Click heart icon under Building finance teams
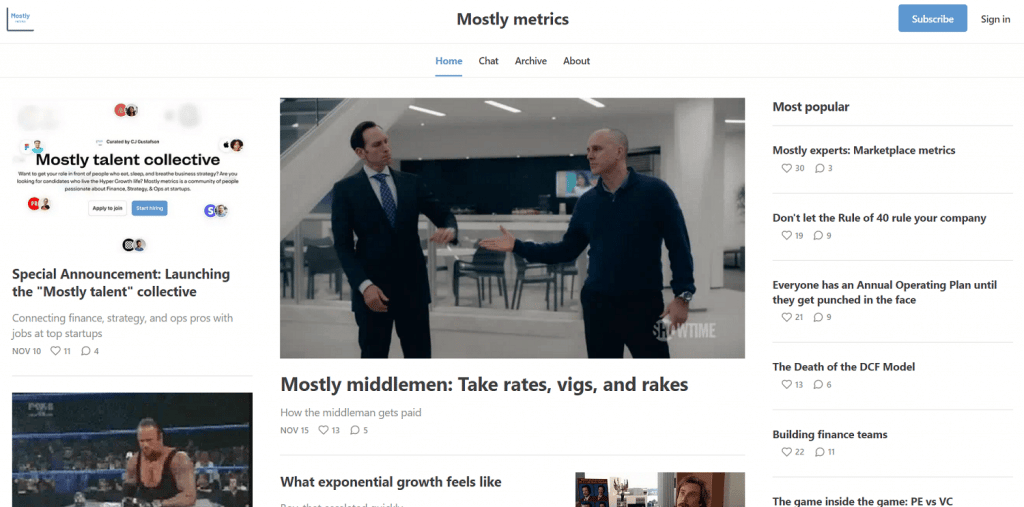 click(786, 451)
